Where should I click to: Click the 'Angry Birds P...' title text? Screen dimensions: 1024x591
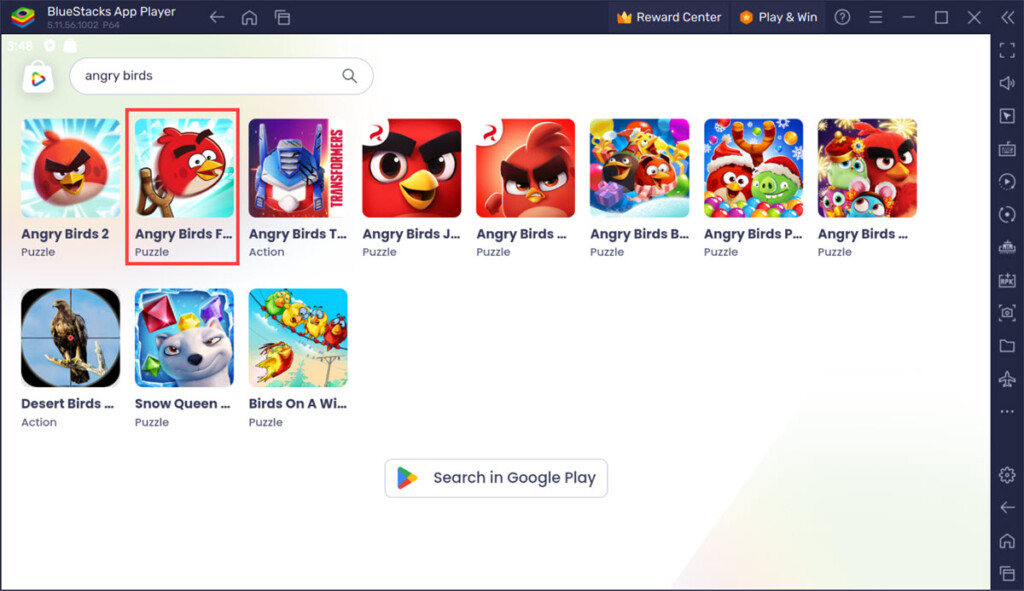(752, 234)
